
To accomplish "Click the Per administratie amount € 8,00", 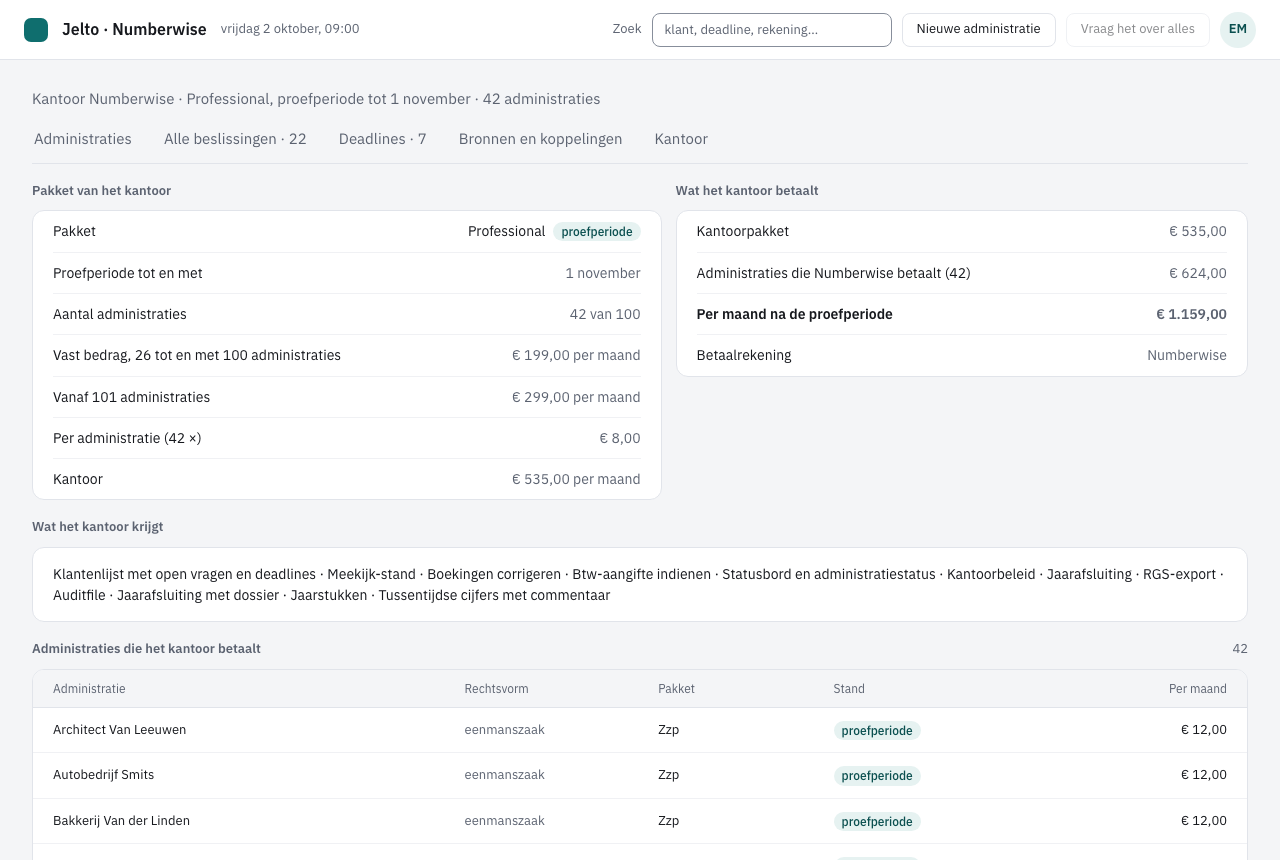I will point(620,438).
